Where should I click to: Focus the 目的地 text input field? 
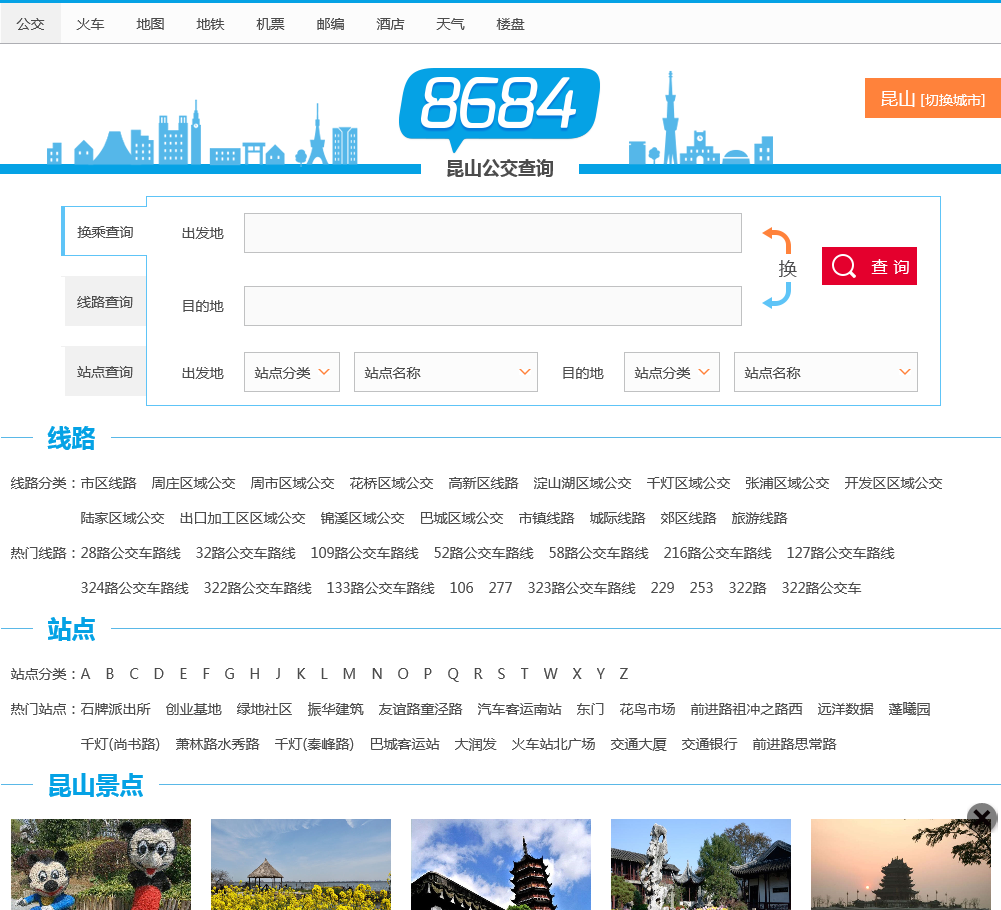(492, 306)
